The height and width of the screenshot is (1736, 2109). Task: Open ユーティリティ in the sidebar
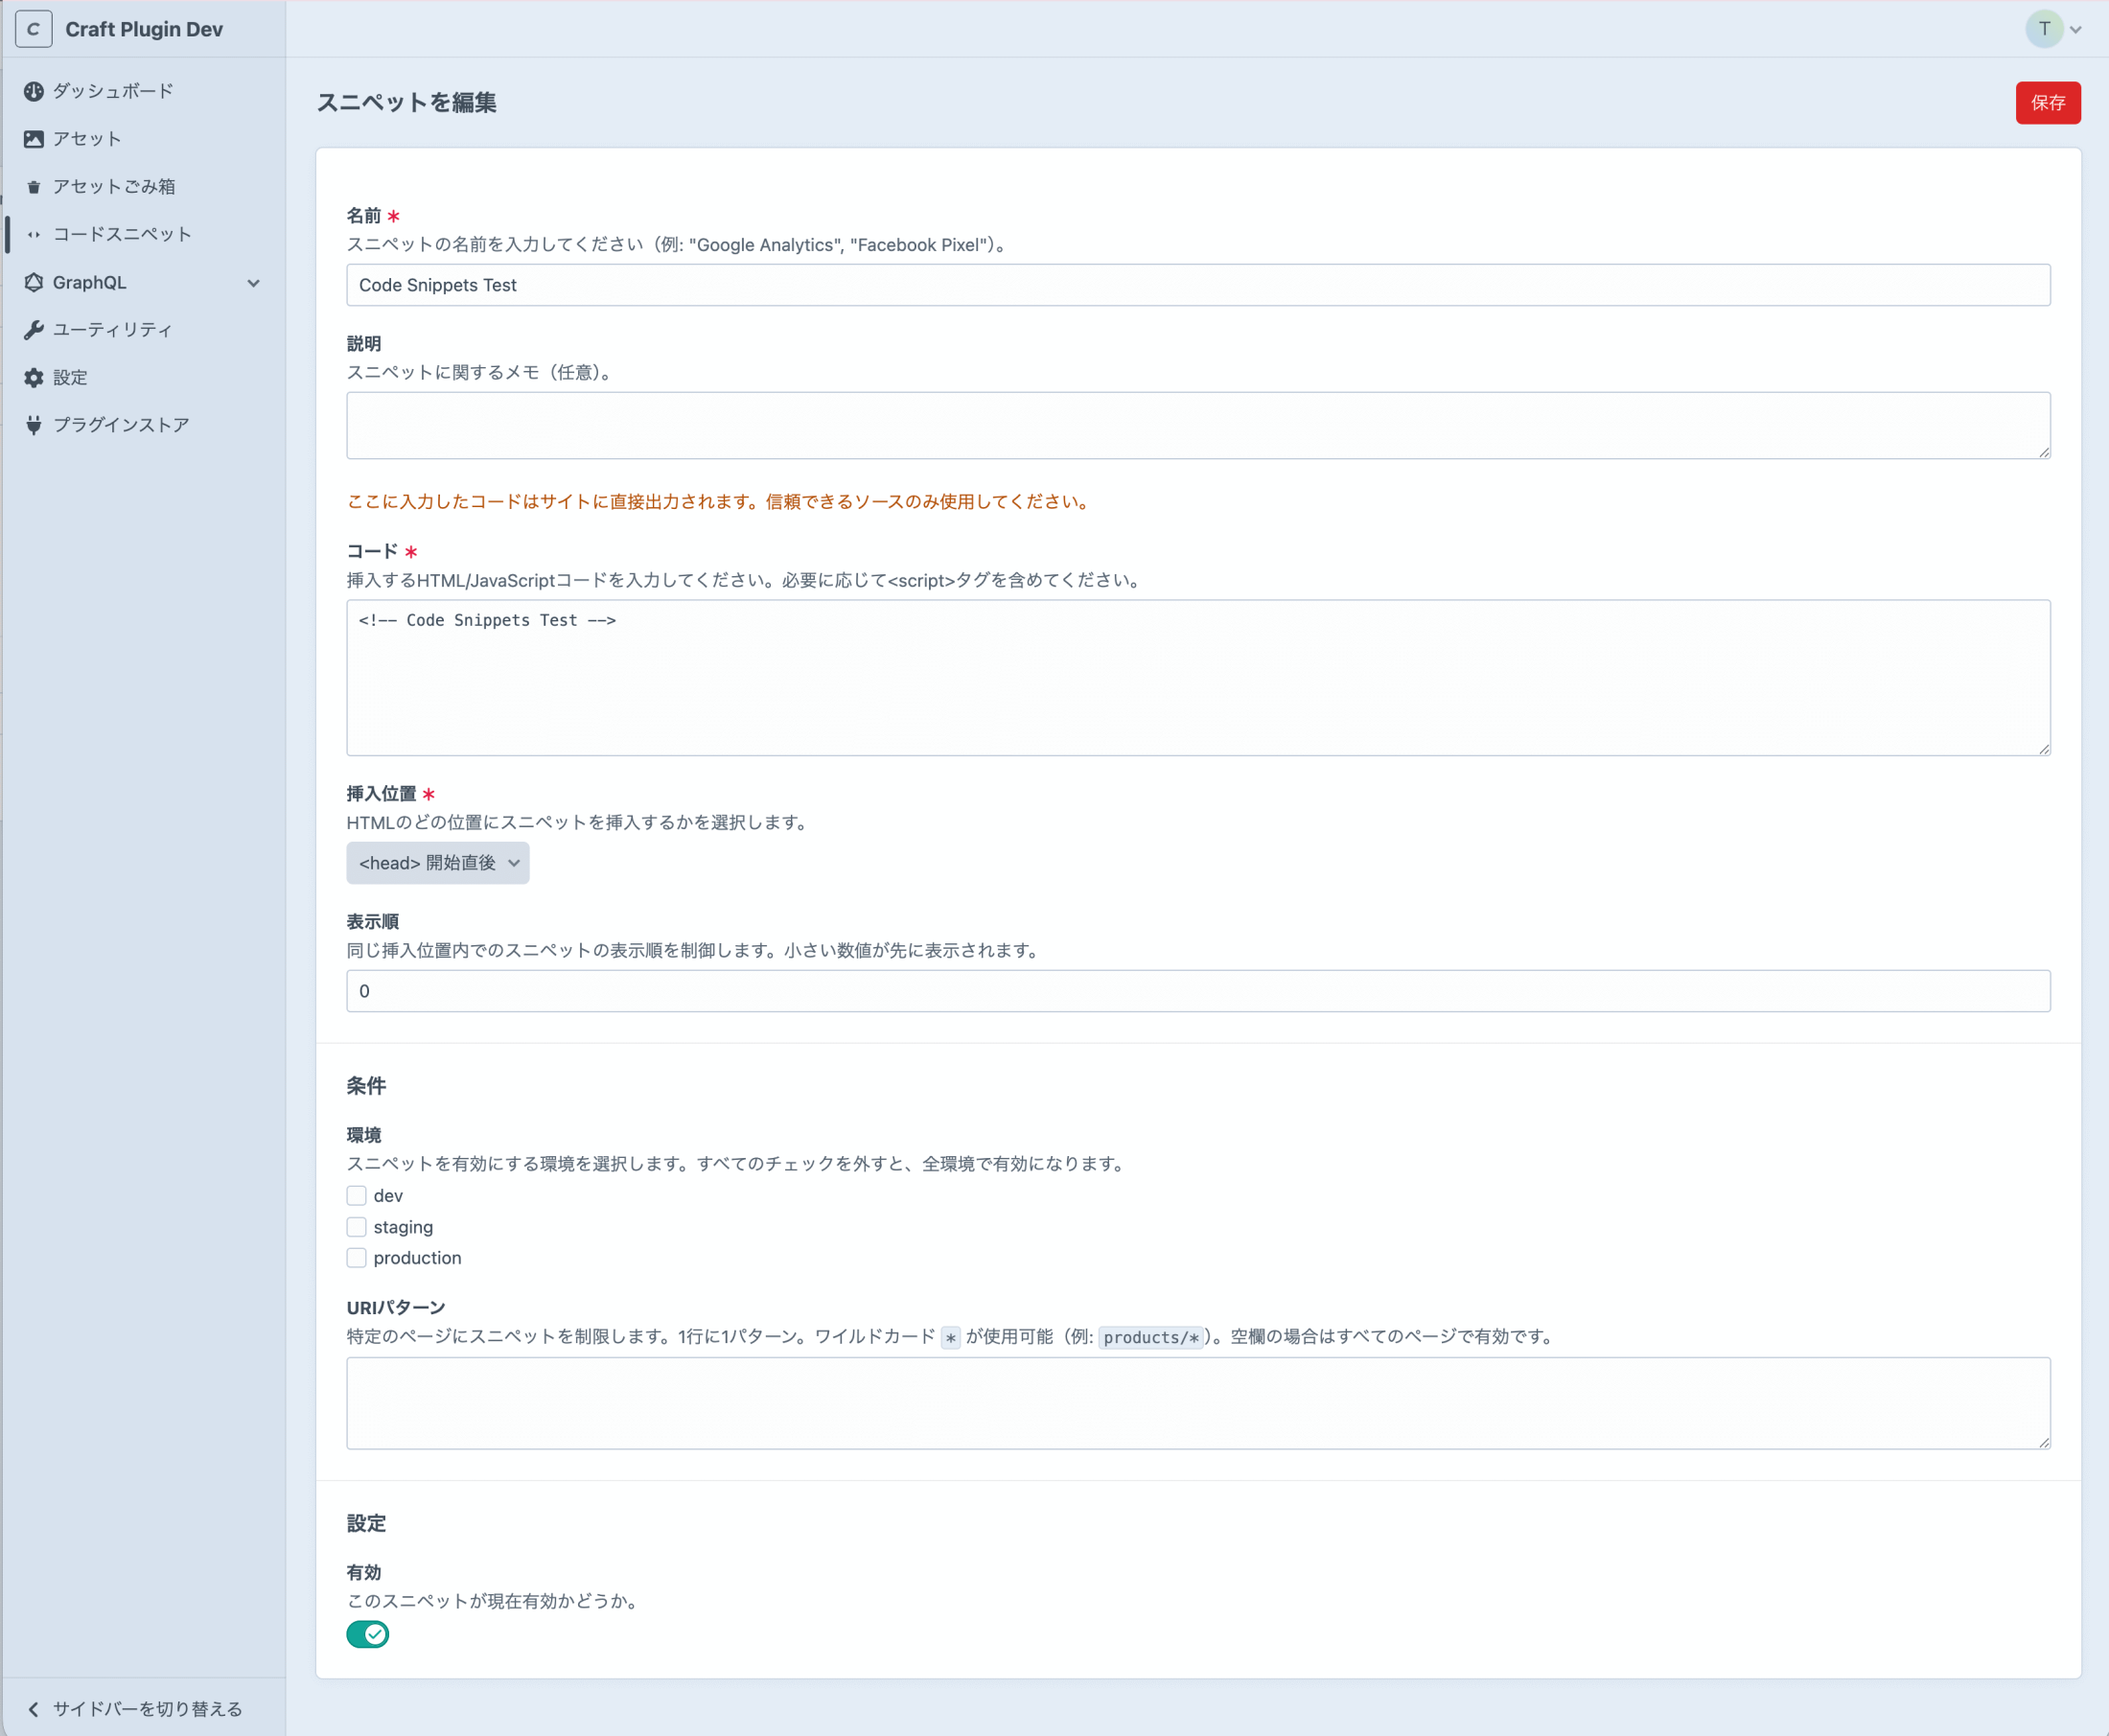coord(113,330)
